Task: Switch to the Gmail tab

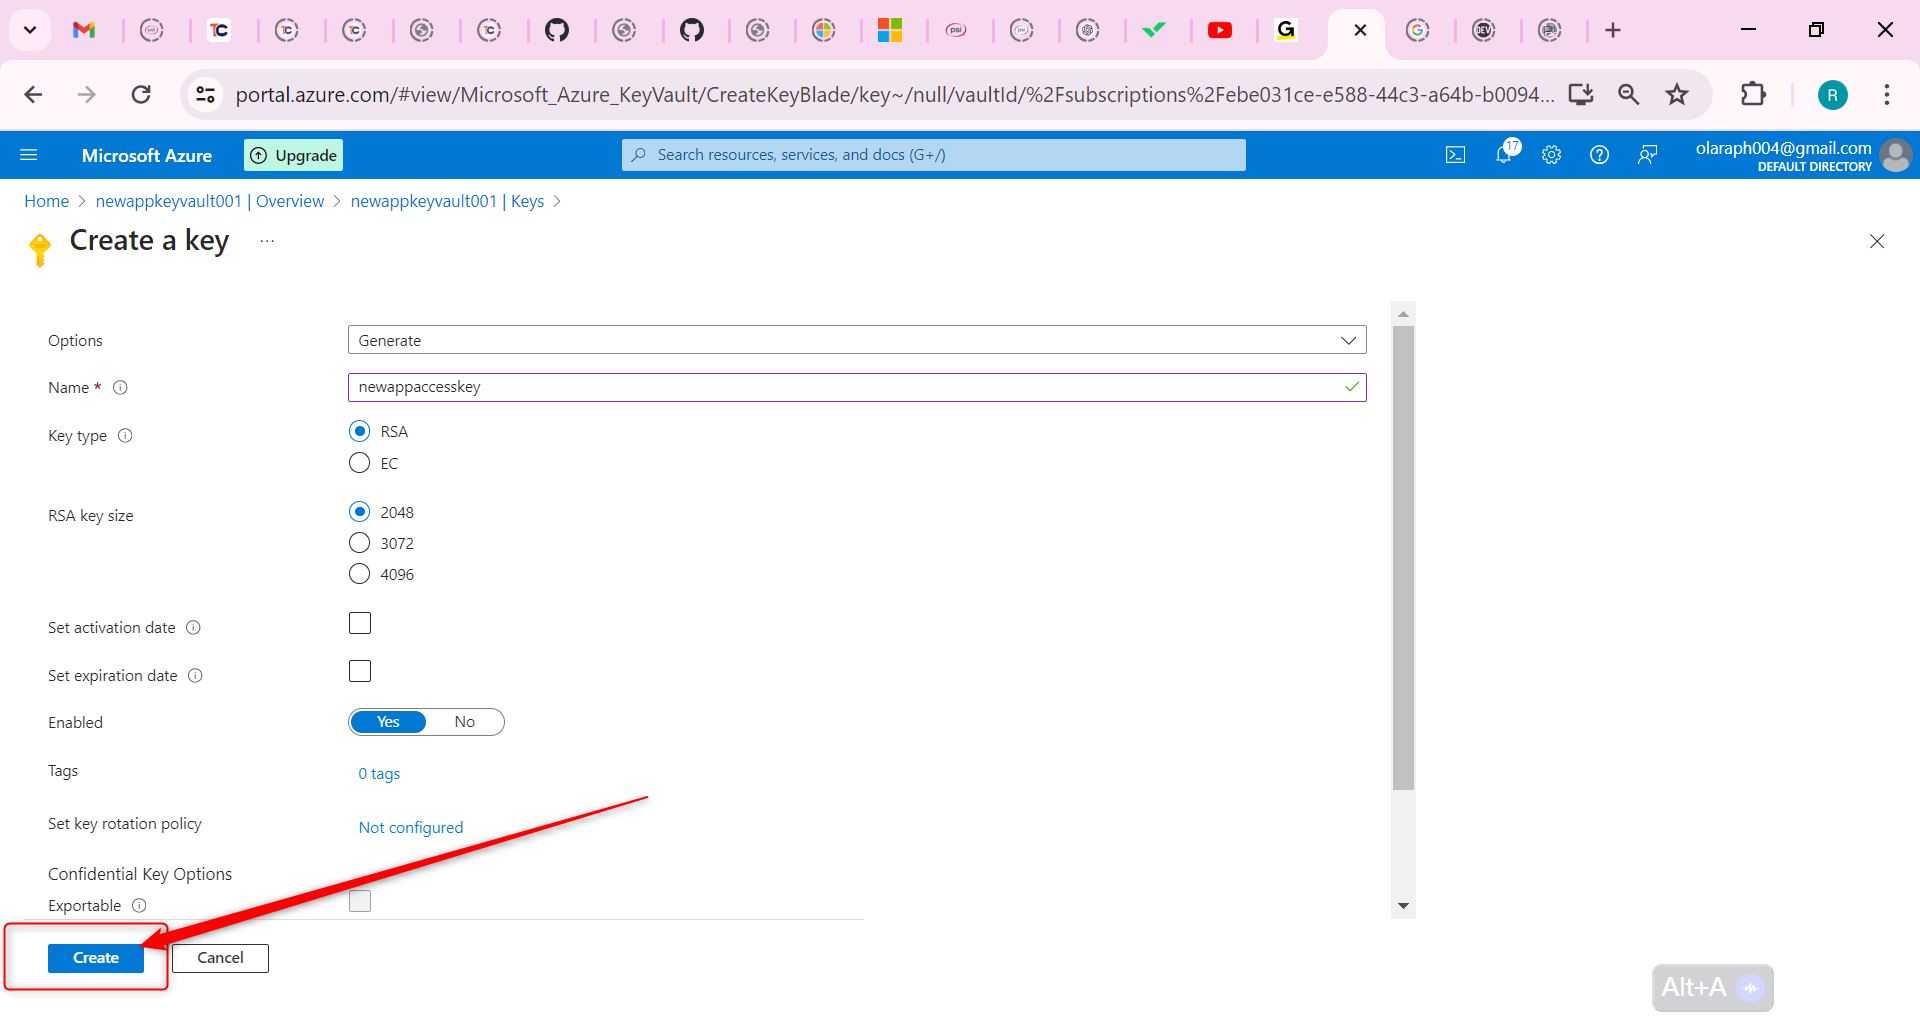Action: 84,30
